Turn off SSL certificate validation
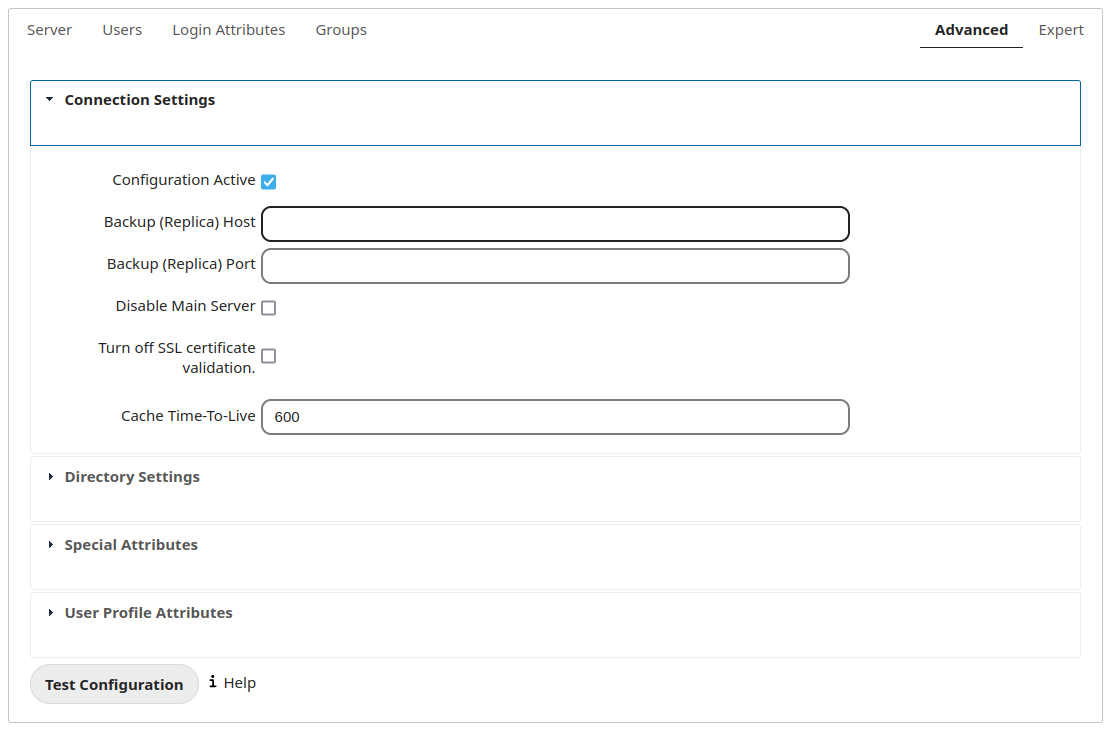 (x=268, y=356)
